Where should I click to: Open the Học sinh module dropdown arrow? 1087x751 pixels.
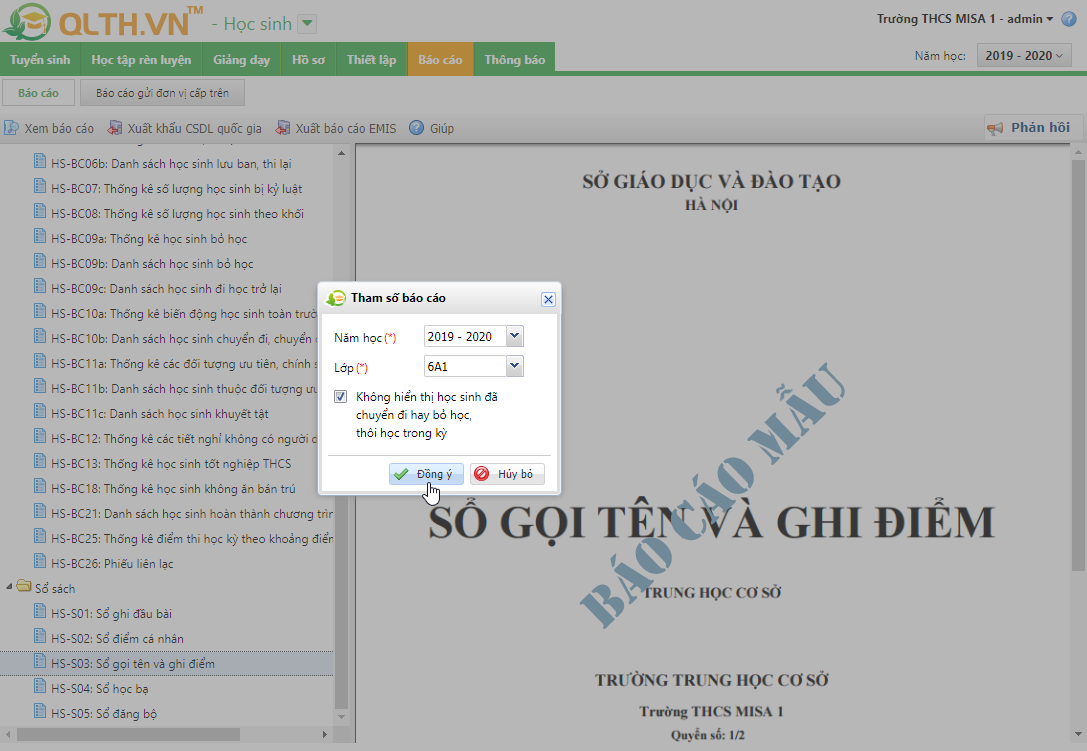coord(306,24)
